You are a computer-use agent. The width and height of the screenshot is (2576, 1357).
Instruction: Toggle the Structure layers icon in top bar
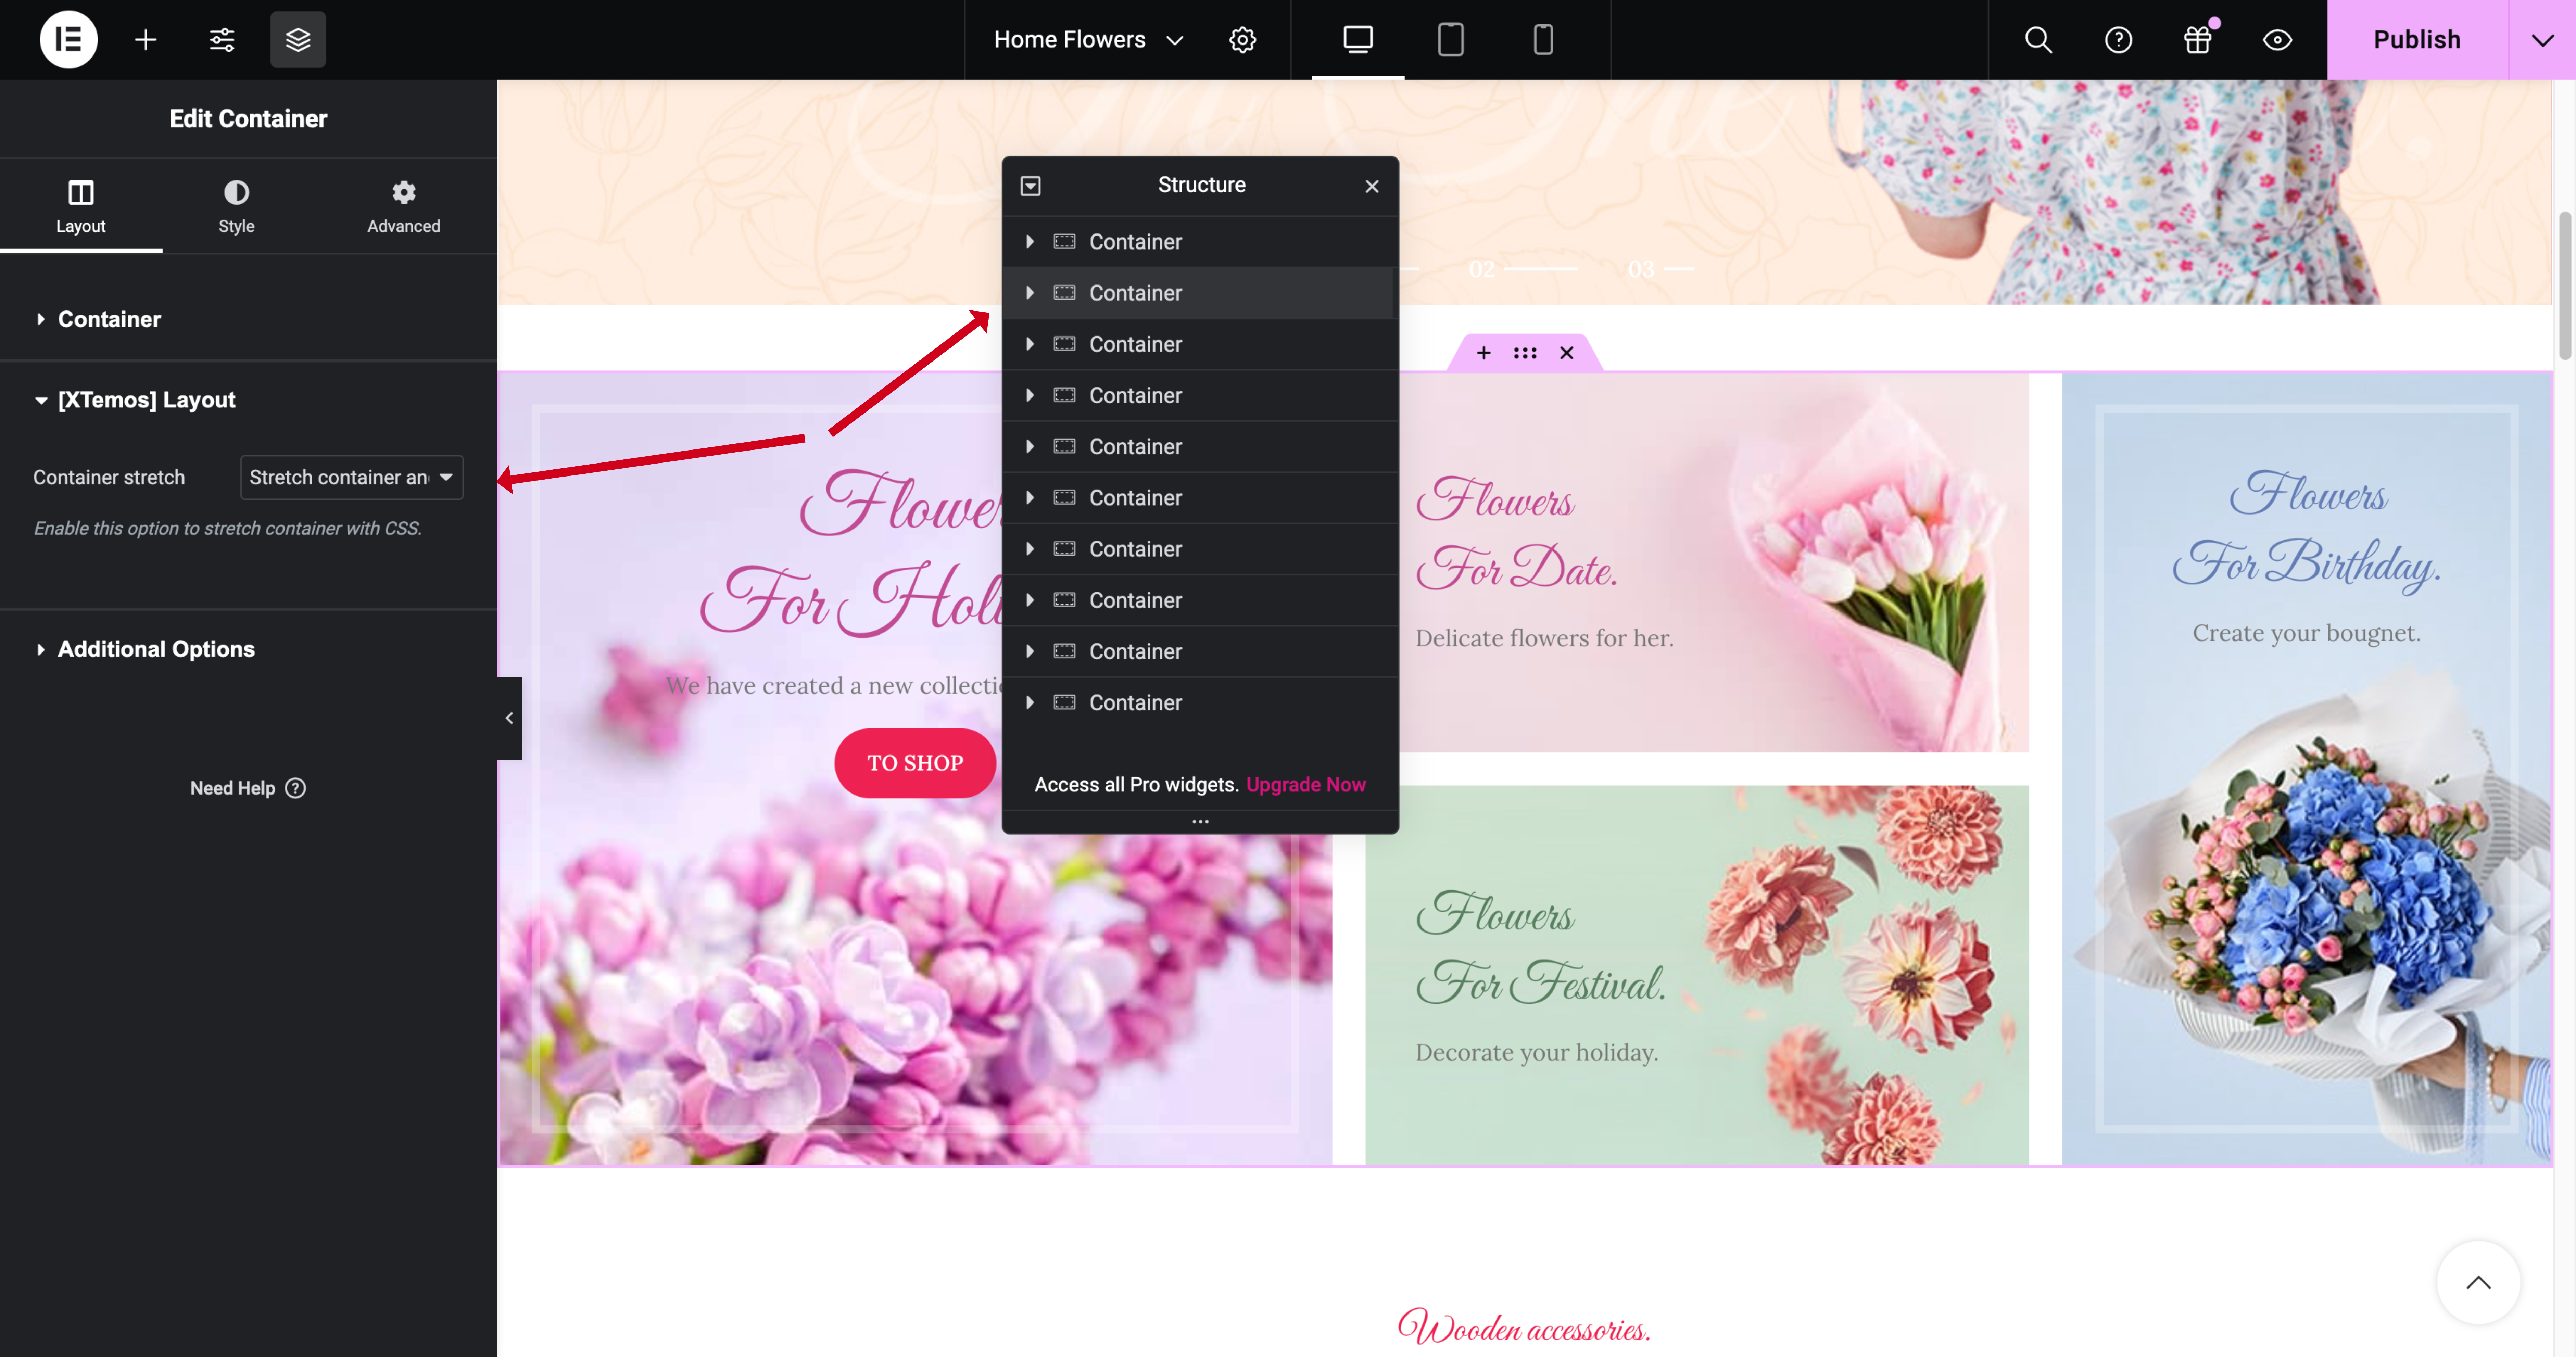(298, 40)
